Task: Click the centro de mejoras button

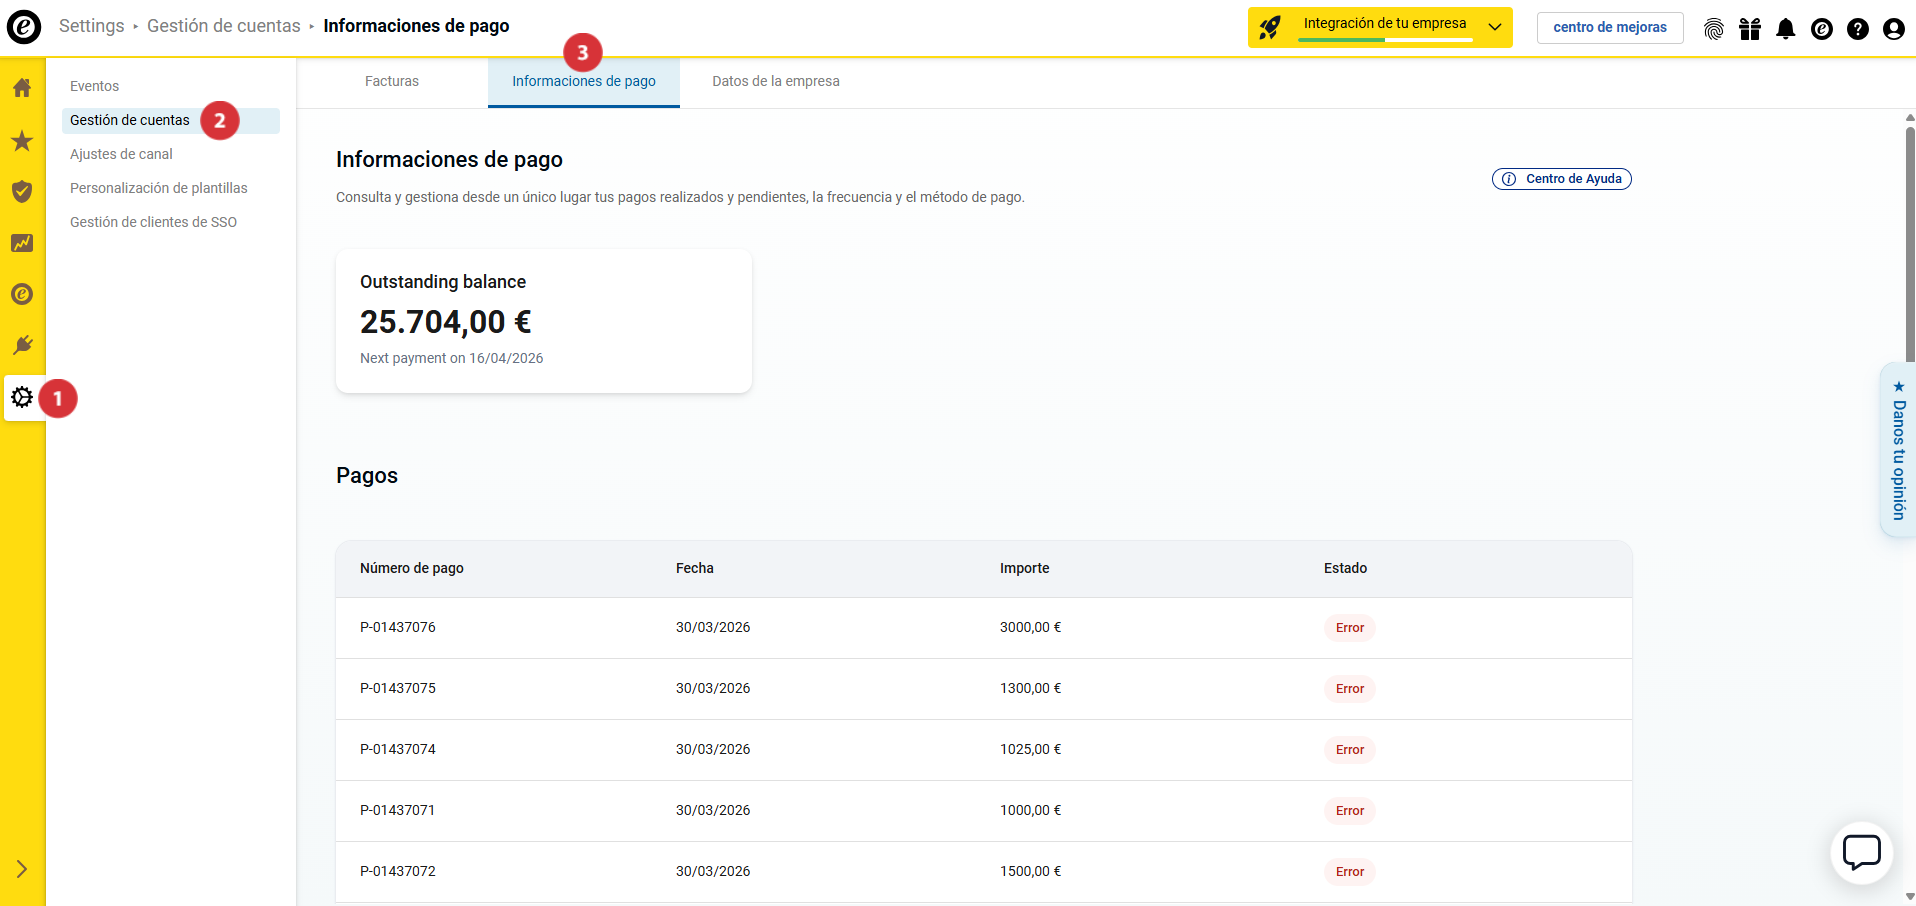Action: tap(1609, 27)
